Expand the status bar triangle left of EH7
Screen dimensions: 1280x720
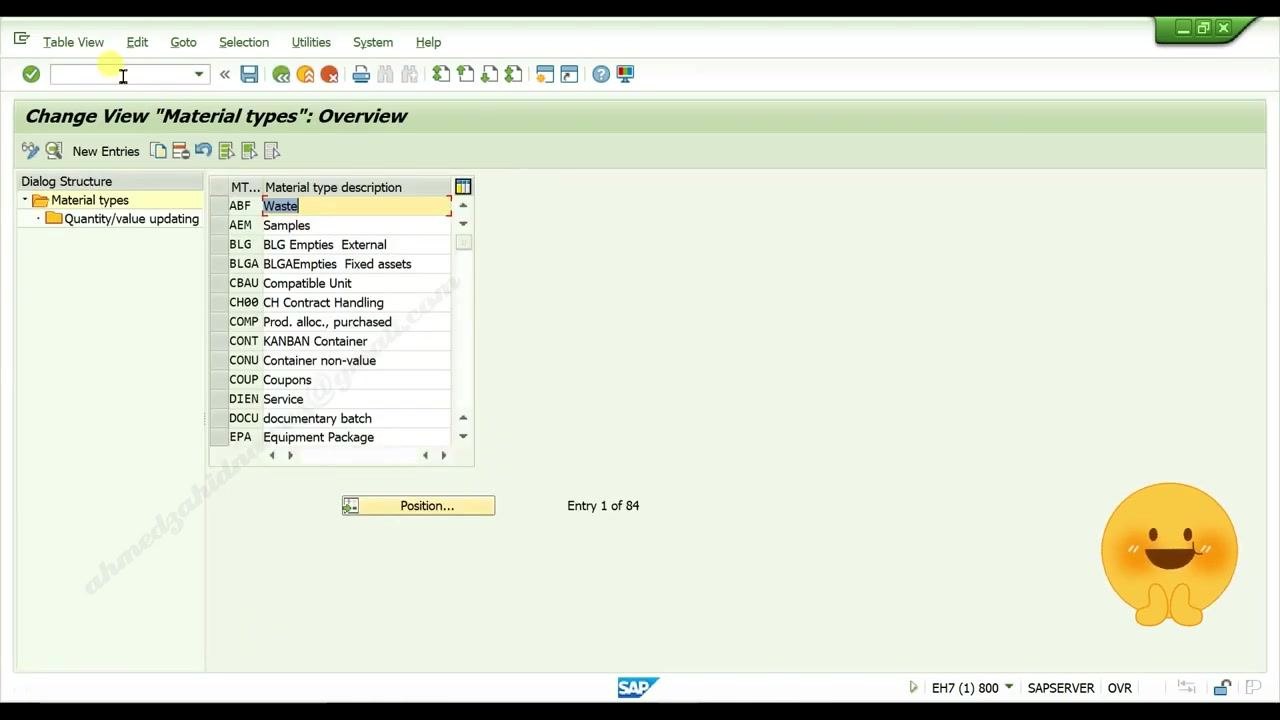coord(913,688)
